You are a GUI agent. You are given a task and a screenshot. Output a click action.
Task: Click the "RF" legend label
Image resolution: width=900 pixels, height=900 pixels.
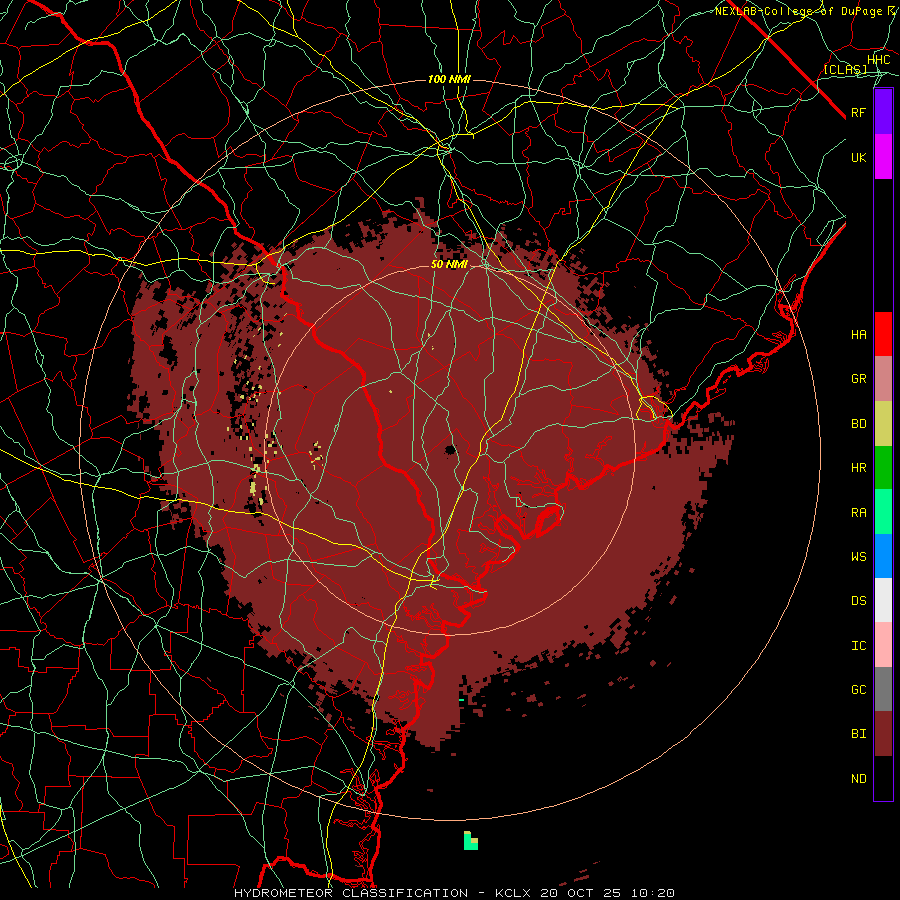(858, 112)
